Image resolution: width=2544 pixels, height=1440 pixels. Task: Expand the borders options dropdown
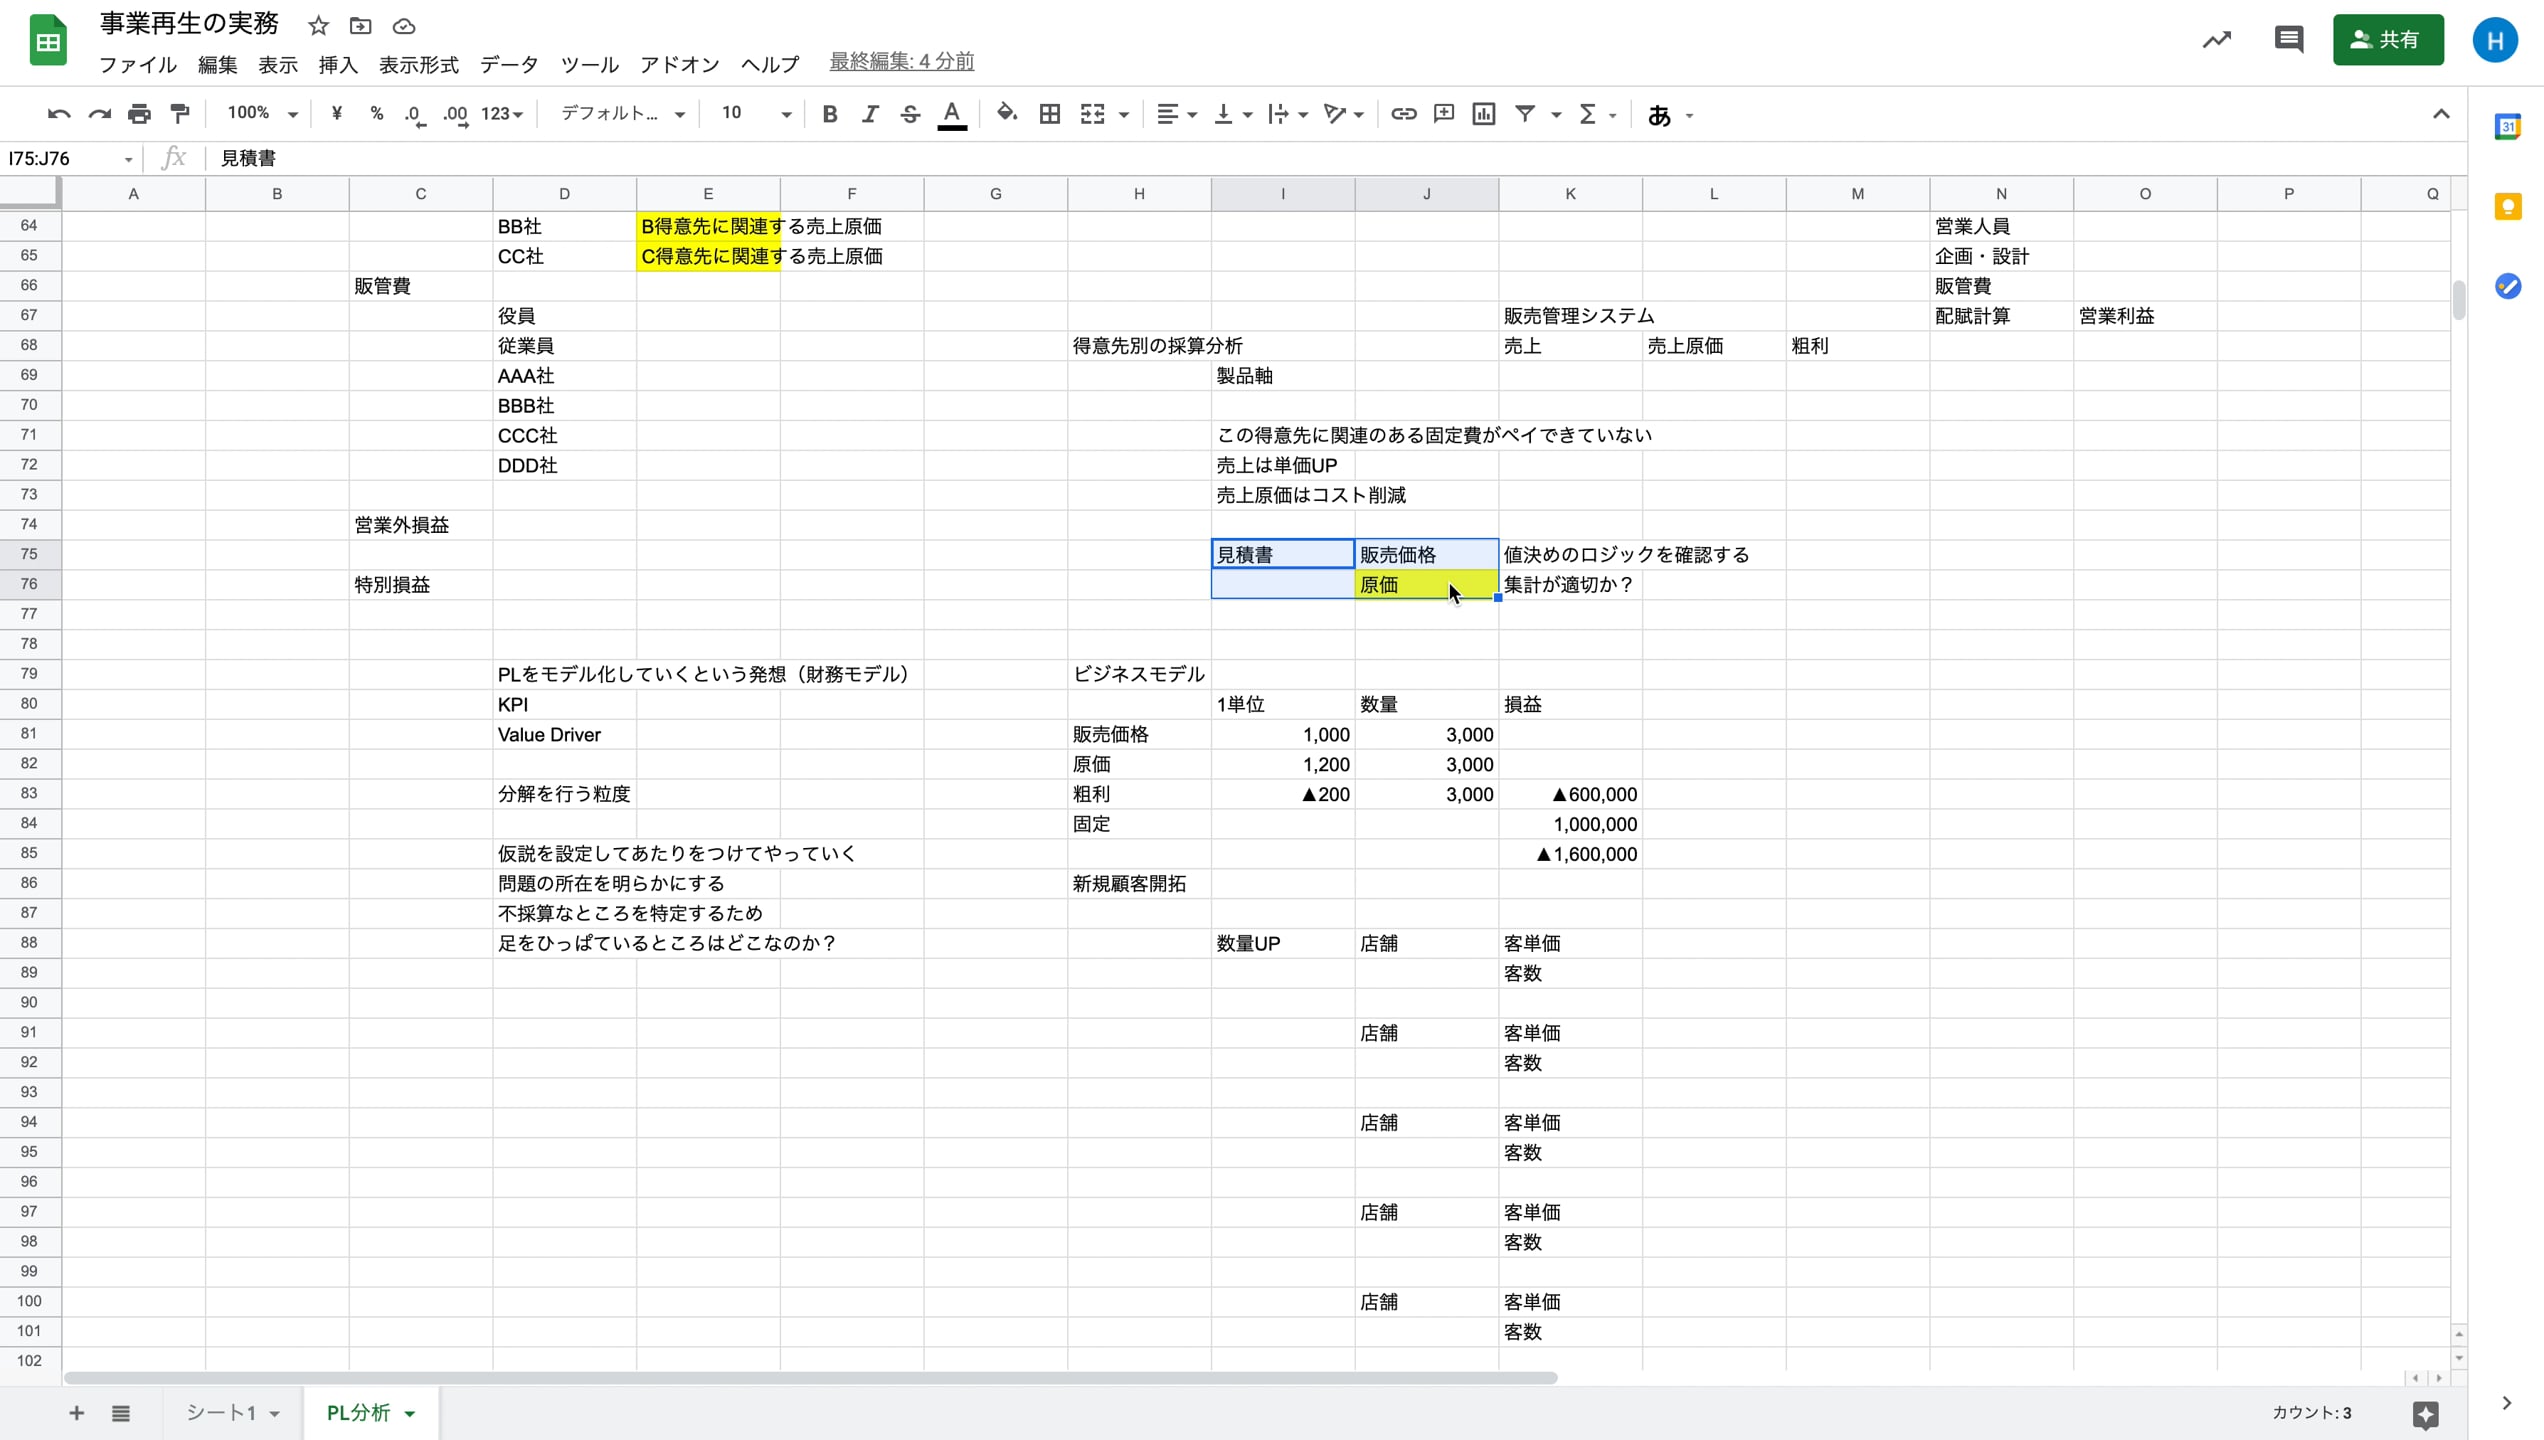coord(1049,114)
